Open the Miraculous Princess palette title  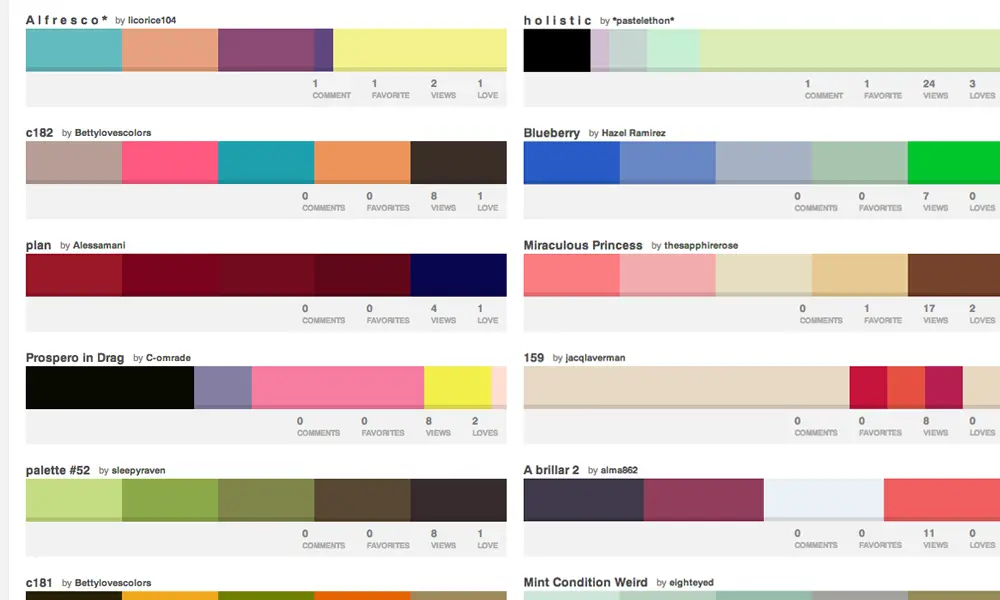pyautogui.click(x=583, y=245)
